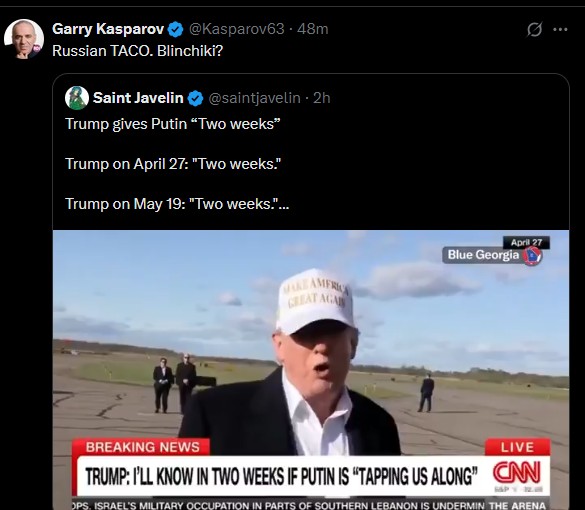Open the Garry Kasparov display name link
585x510 pixels.
[108, 29]
